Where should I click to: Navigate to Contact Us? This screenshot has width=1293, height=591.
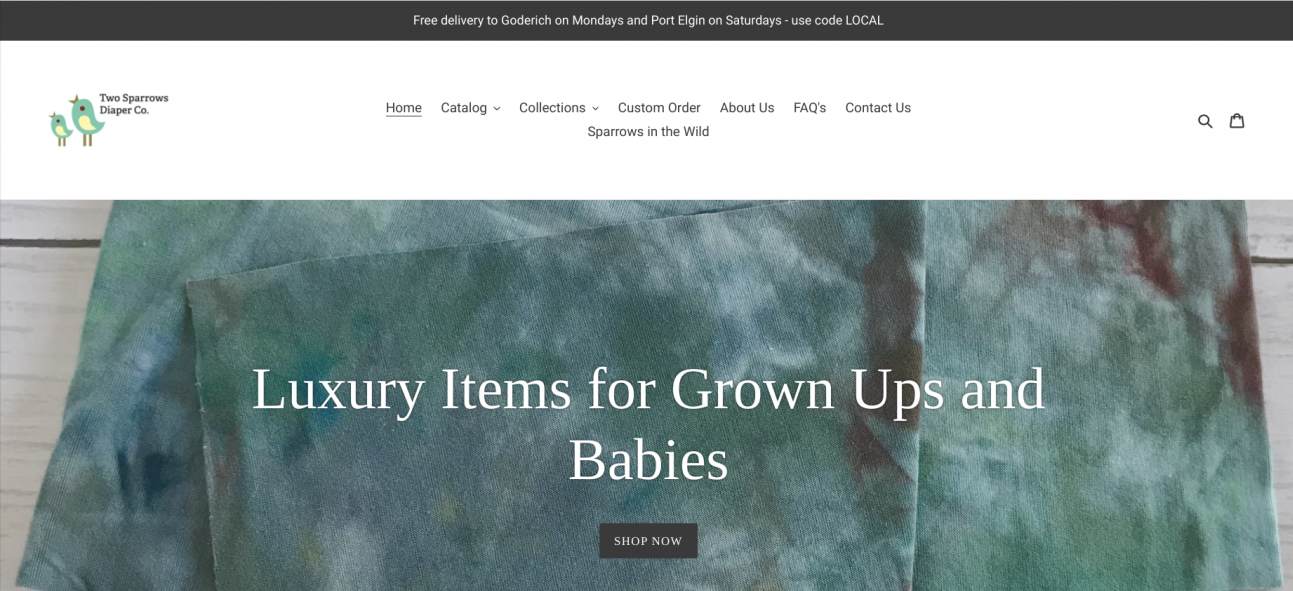(878, 108)
